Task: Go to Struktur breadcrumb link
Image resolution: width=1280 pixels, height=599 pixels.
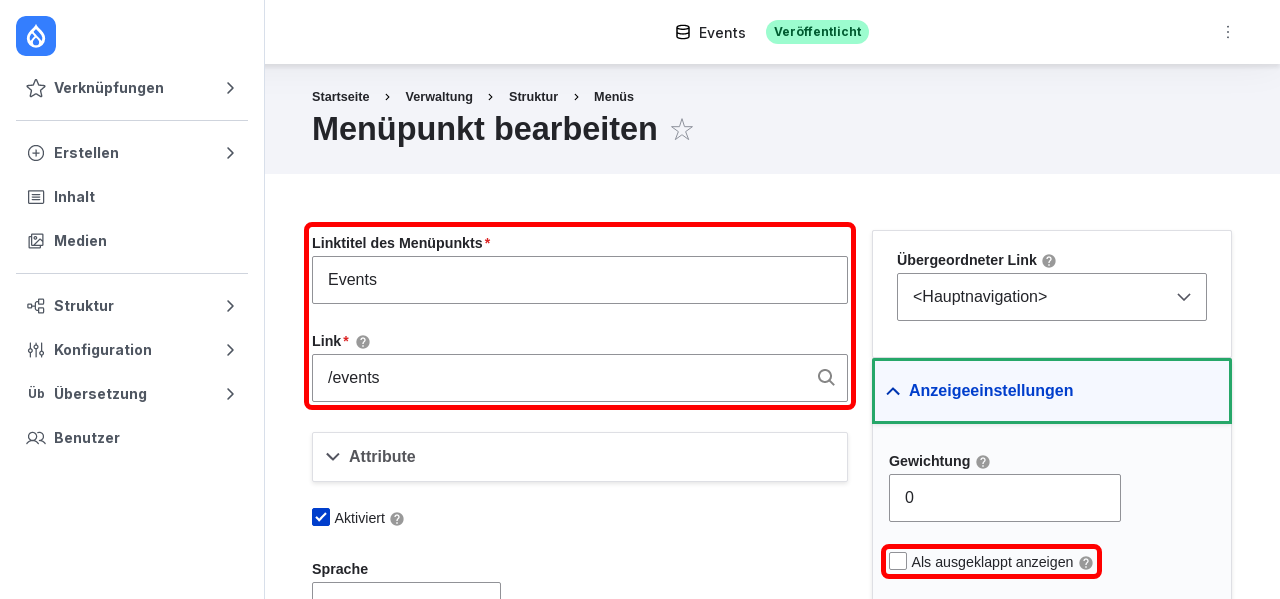Action: point(533,97)
